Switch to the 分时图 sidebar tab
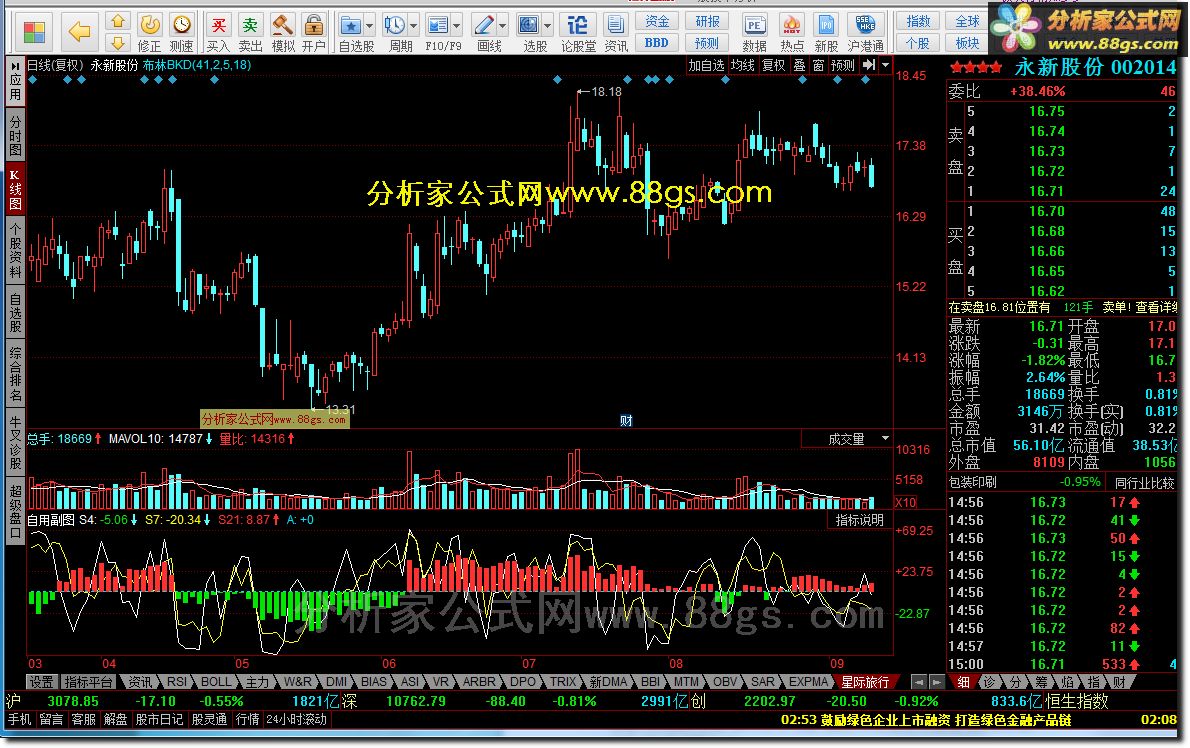1190x748 pixels. pyautogui.click(x=14, y=134)
